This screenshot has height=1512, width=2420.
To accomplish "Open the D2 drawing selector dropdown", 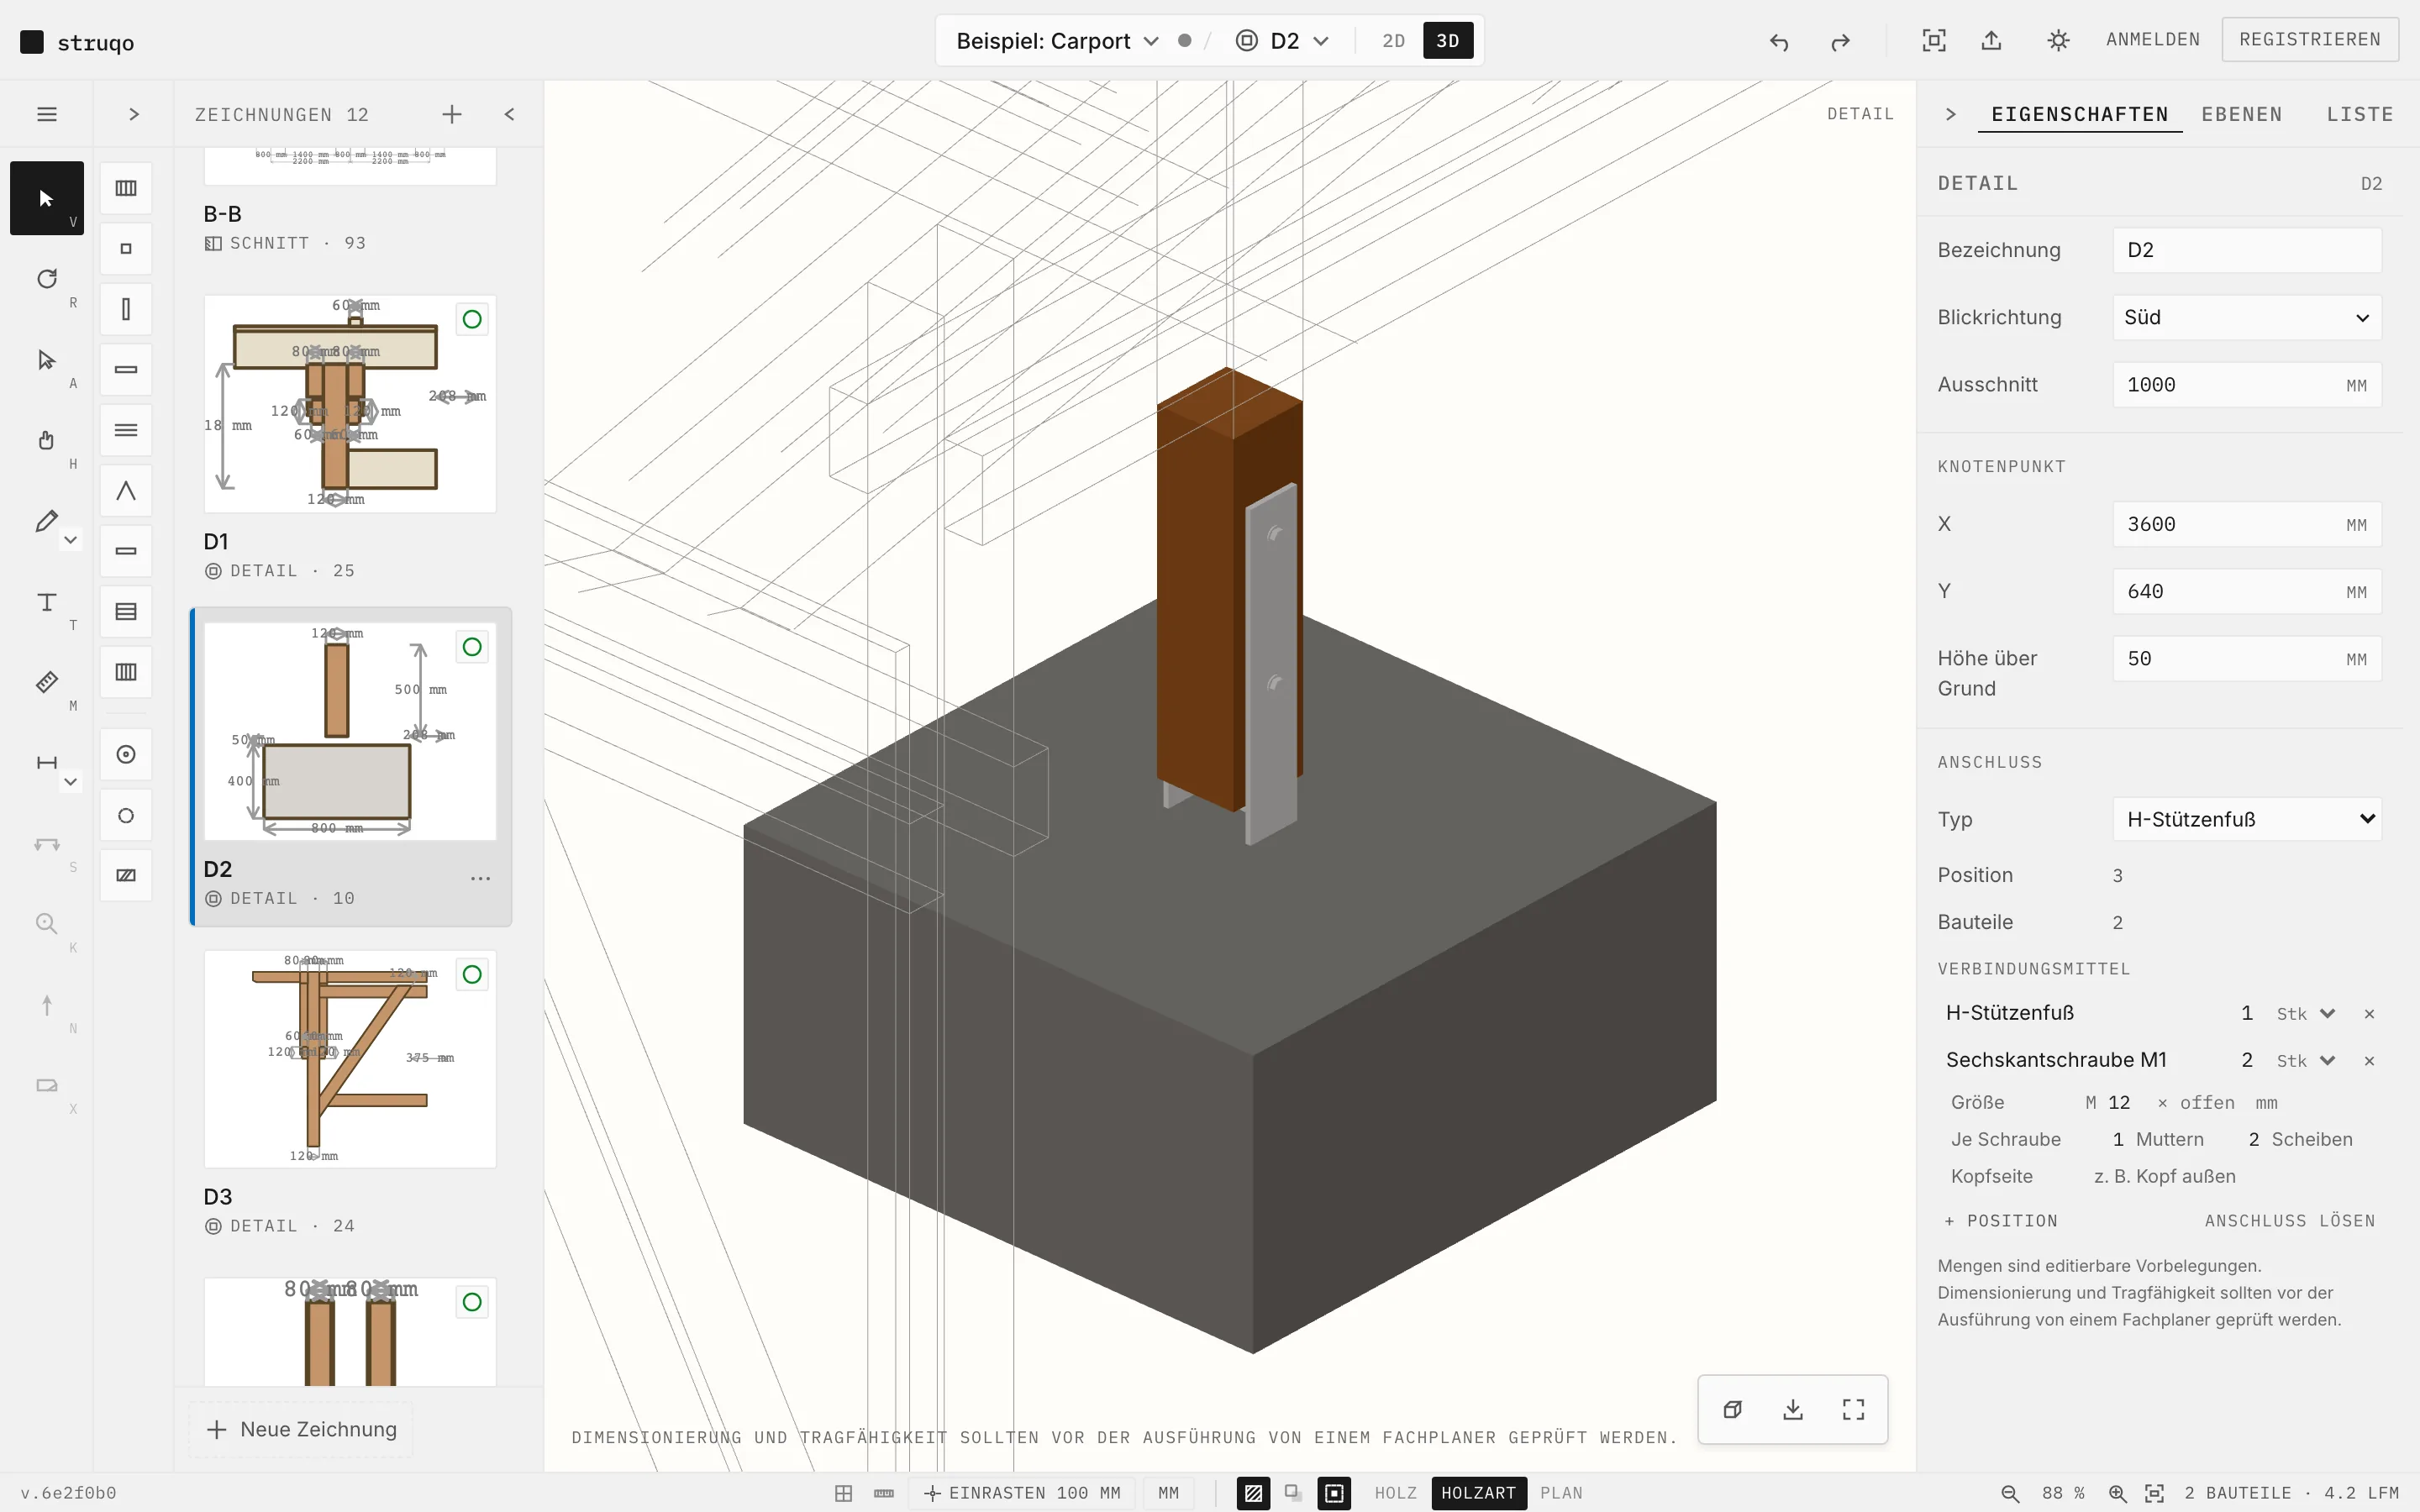I will (x=1283, y=41).
